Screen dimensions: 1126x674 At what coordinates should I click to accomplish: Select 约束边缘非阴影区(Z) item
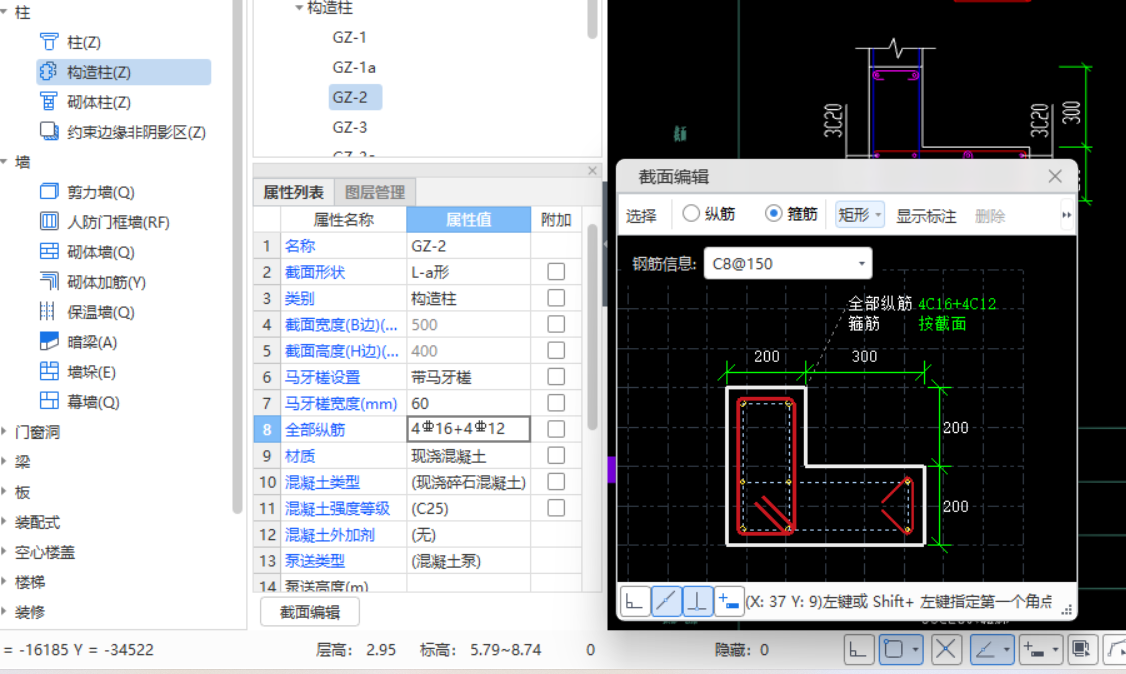pos(122,132)
